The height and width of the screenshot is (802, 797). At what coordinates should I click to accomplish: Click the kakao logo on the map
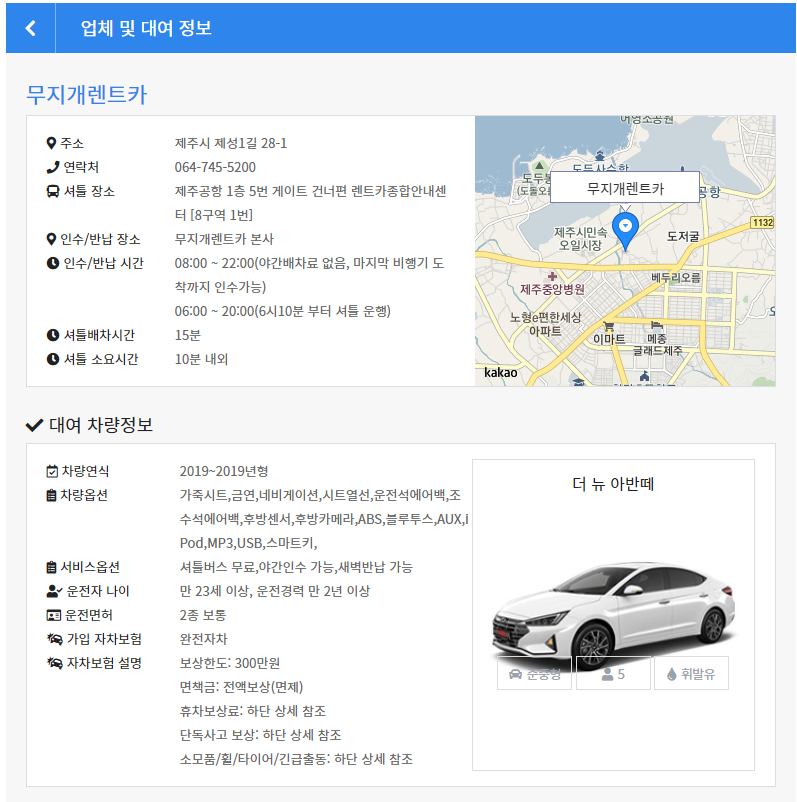[500, 372]
